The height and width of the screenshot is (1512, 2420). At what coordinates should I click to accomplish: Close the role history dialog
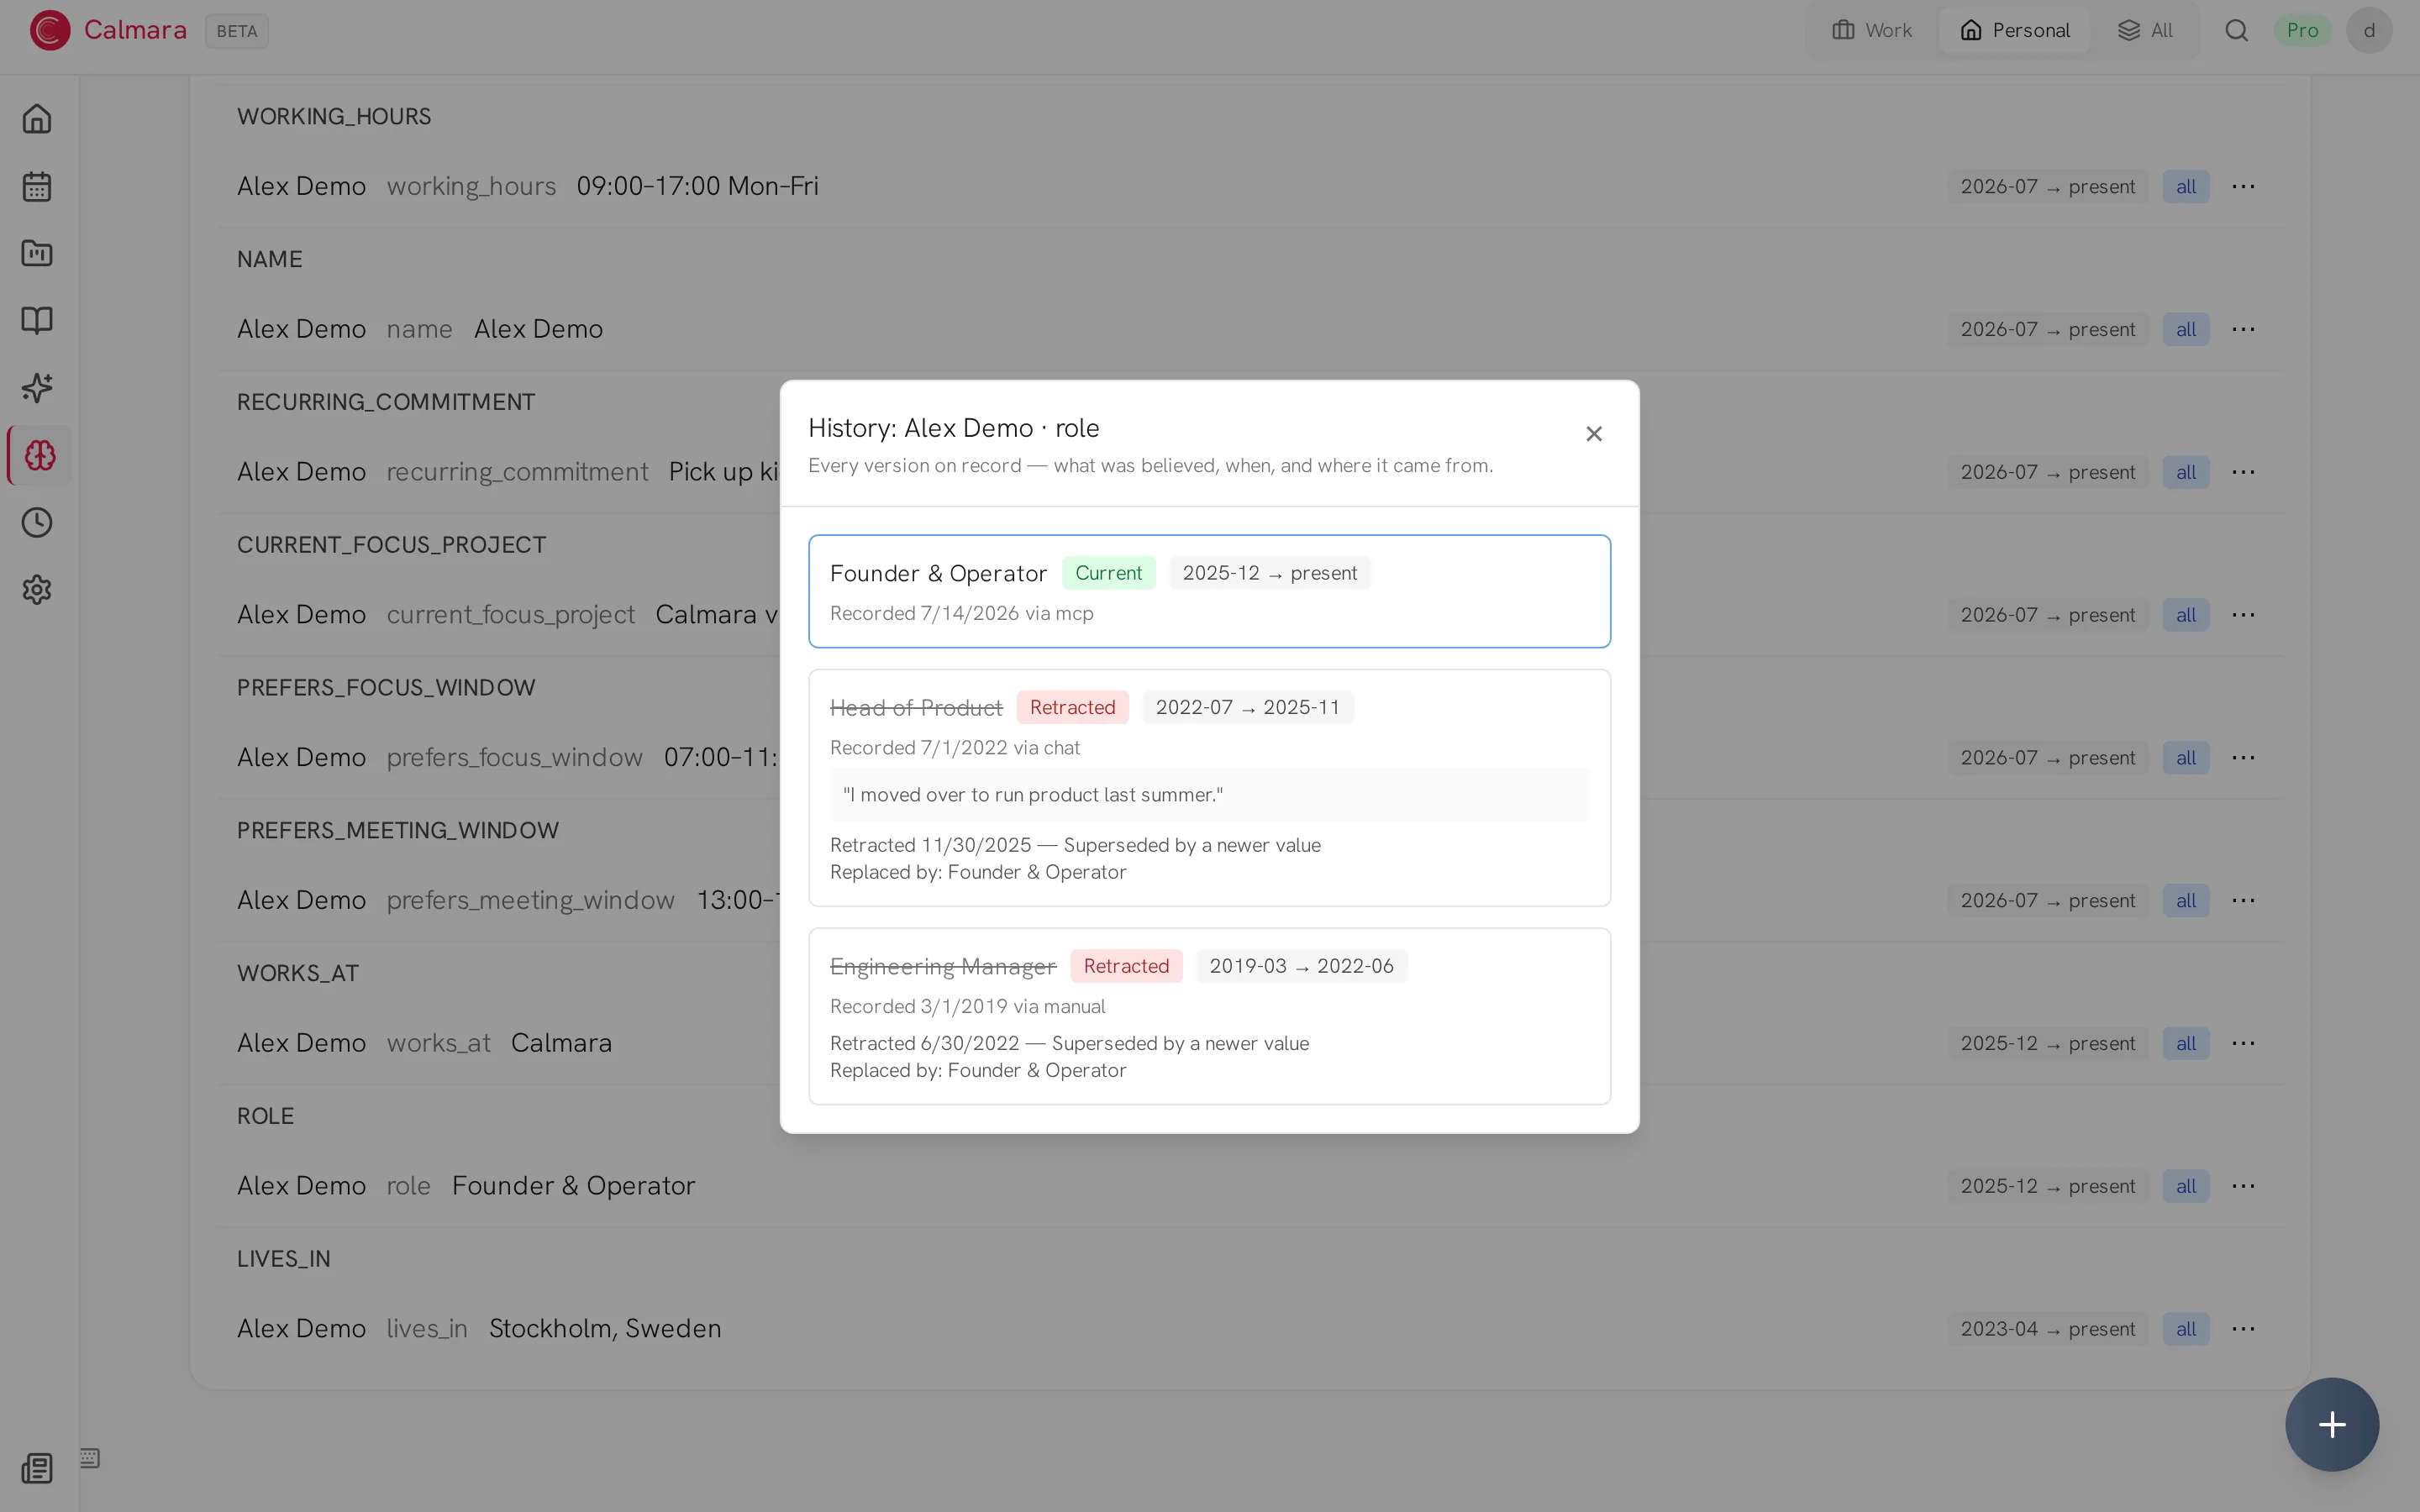[x=1594, y=433]
